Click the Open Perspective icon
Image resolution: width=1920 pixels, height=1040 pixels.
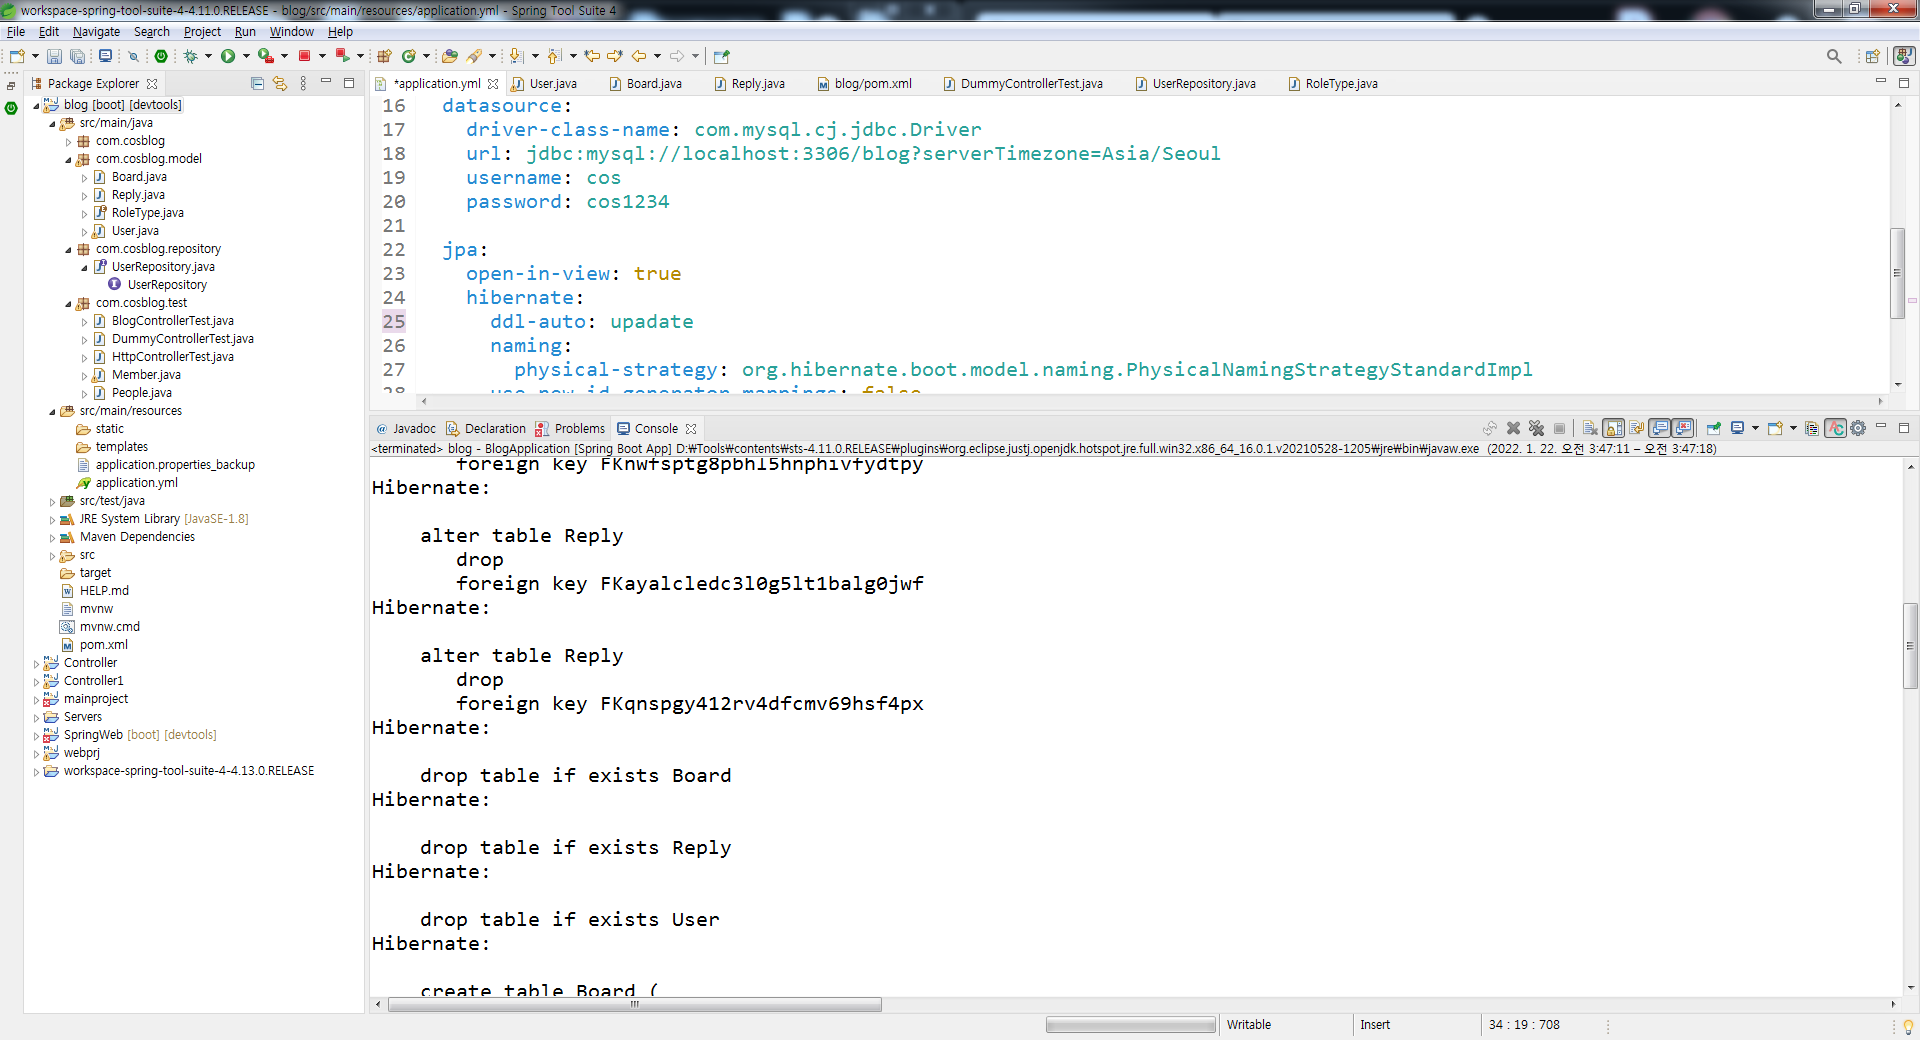click(1872, 56)
